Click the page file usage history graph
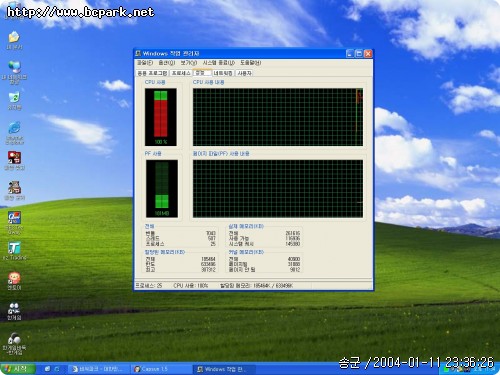The height and width of the screenshot is (375, 500). click(278, 189)
